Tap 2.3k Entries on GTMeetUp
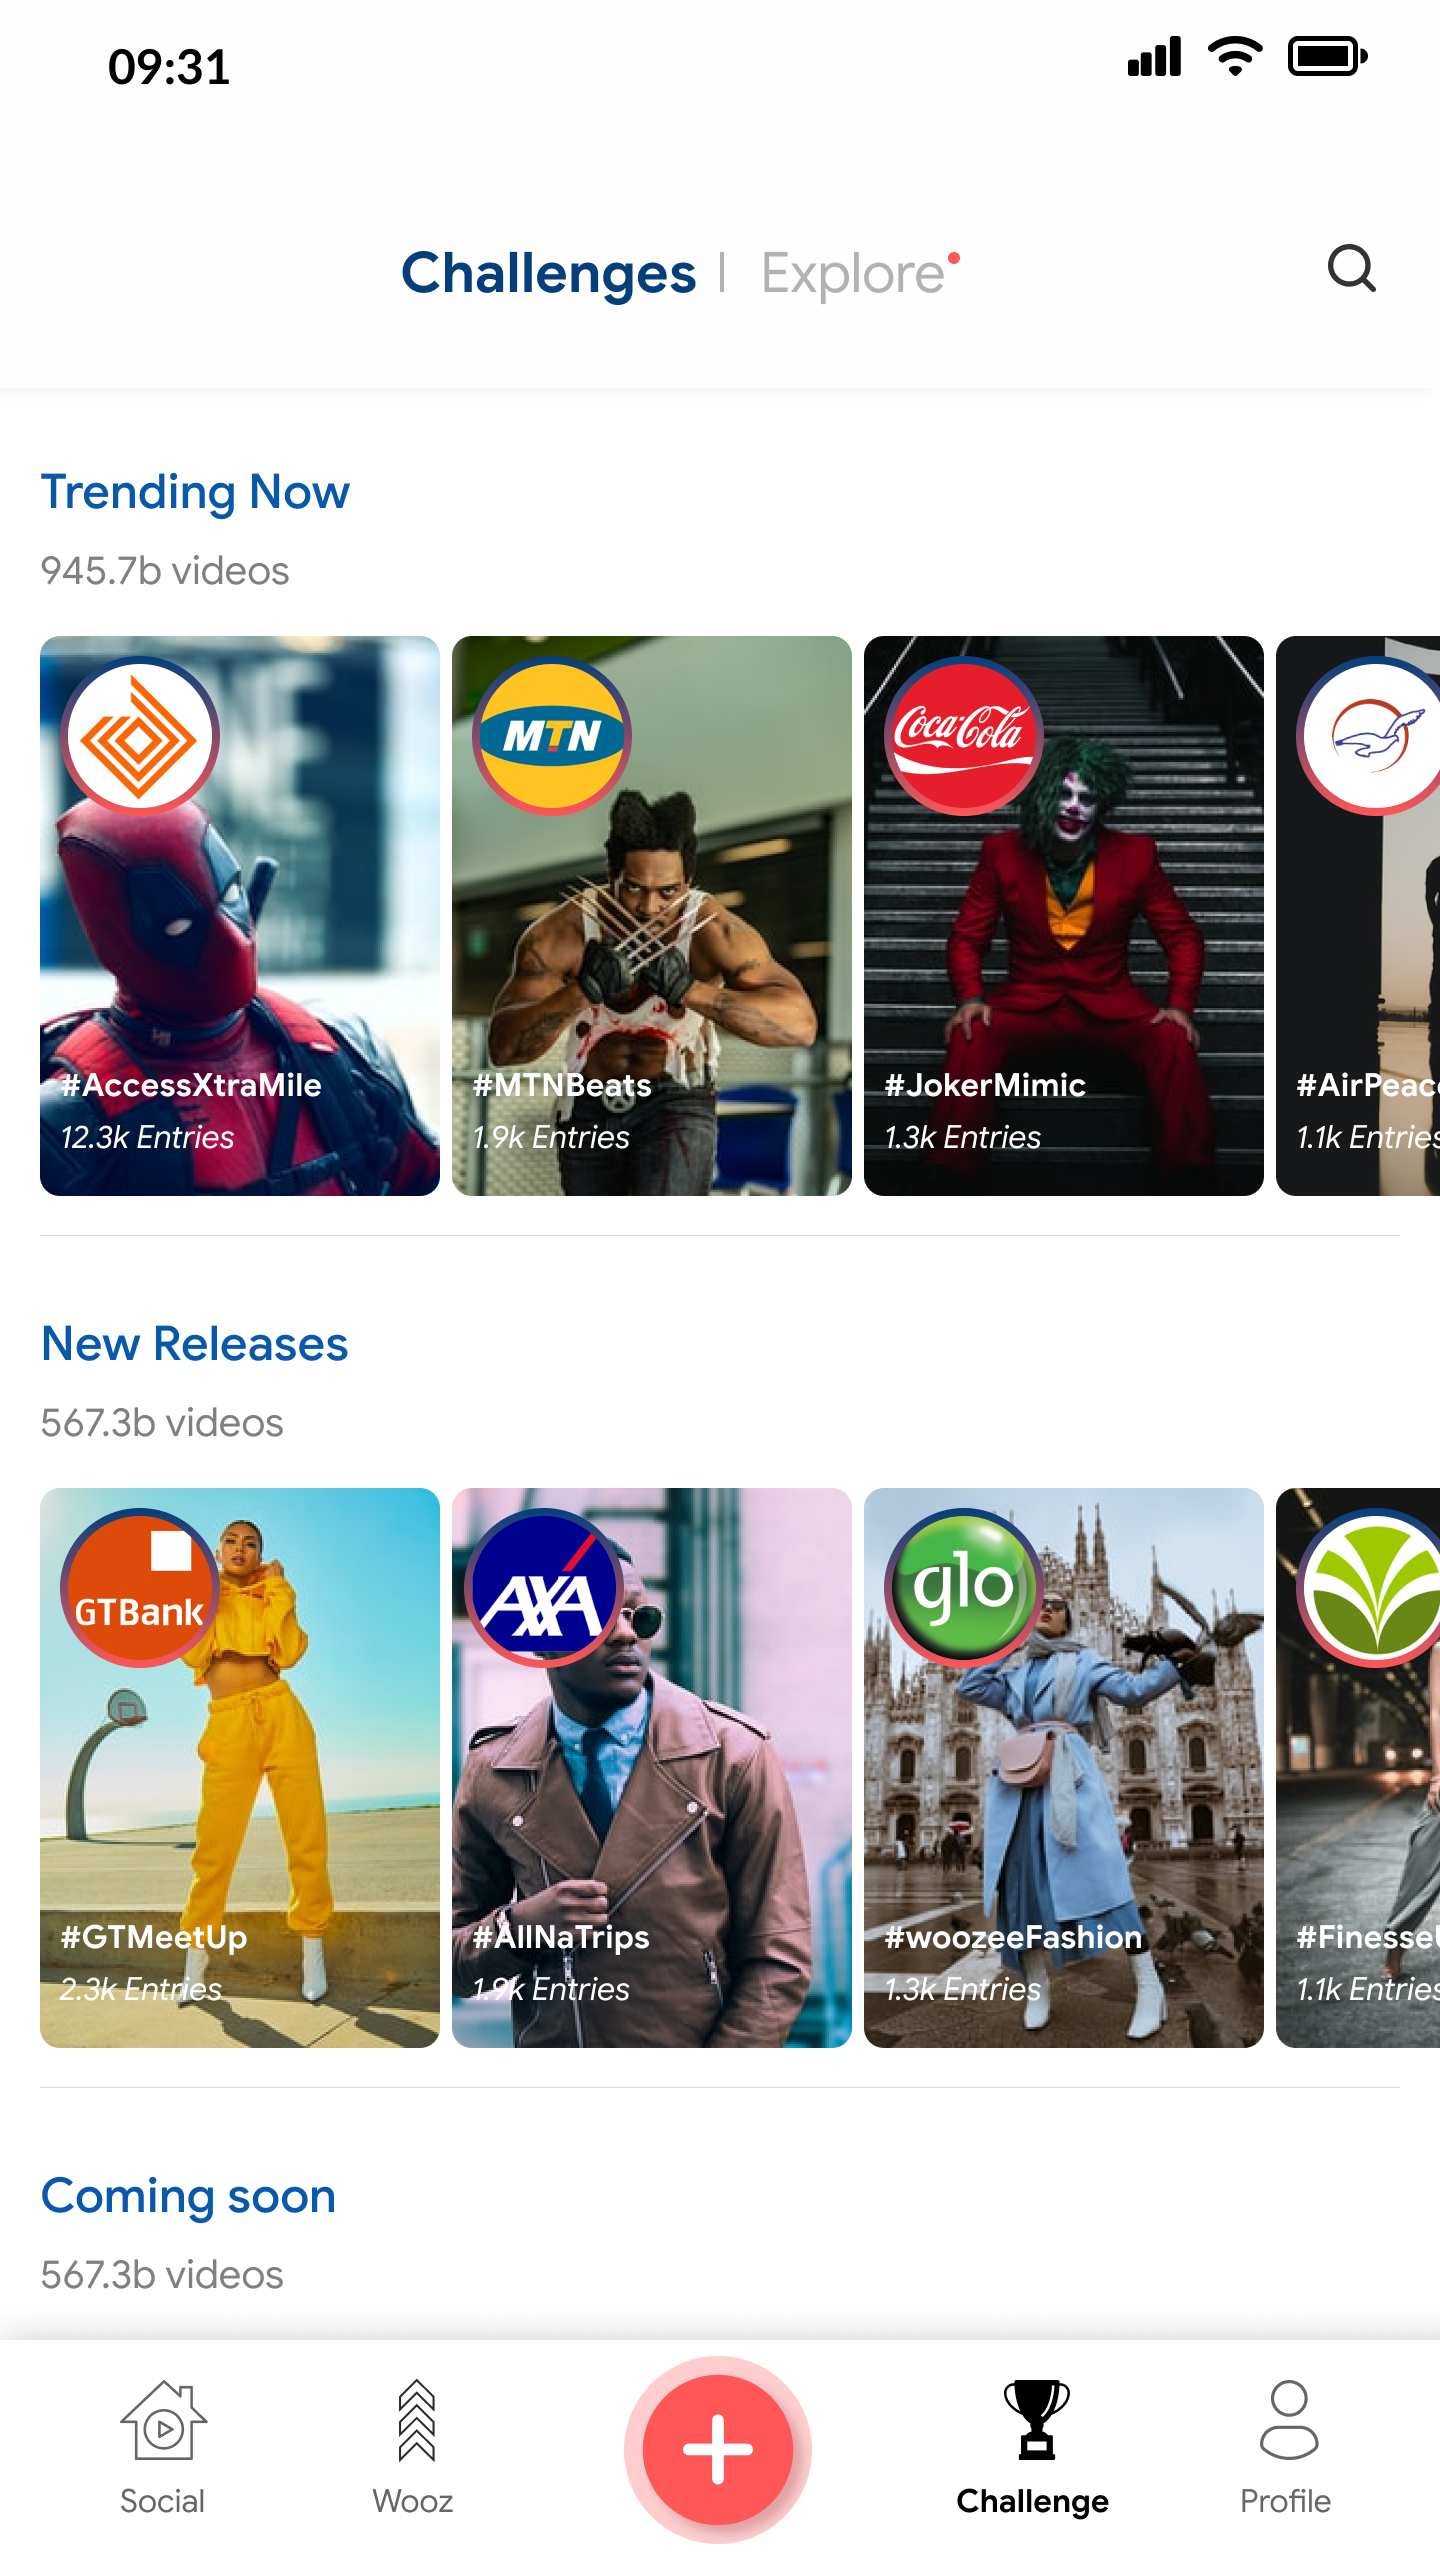The height and width of the screenshot is (2560, 1440). coord(141,1989)
